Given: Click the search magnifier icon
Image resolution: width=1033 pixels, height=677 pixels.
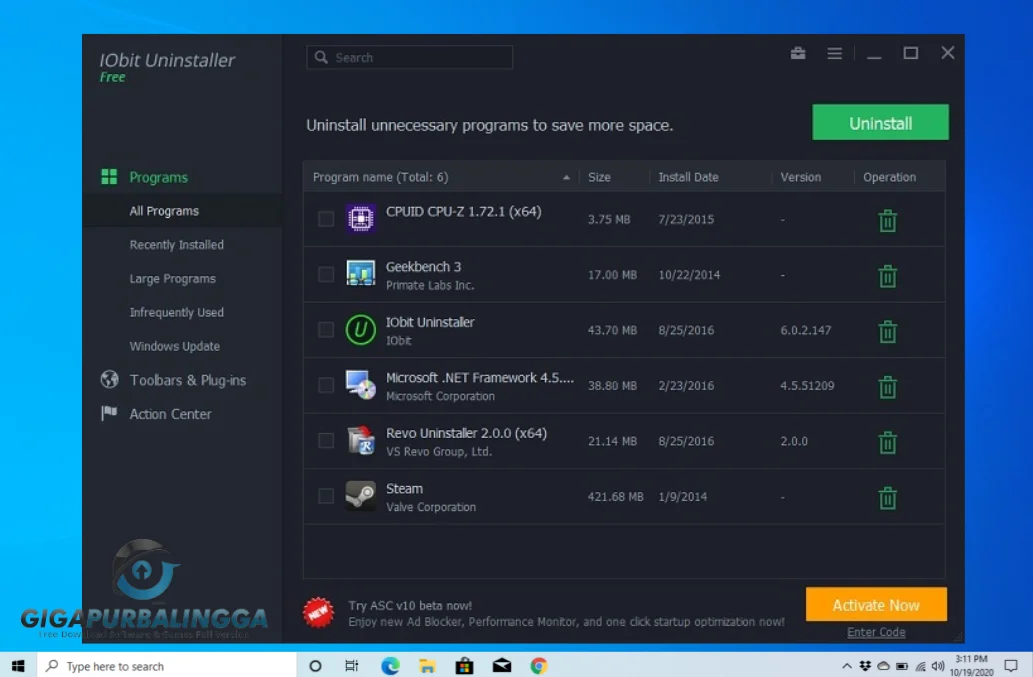Looking at the screenshot, I should coord(321,57).
